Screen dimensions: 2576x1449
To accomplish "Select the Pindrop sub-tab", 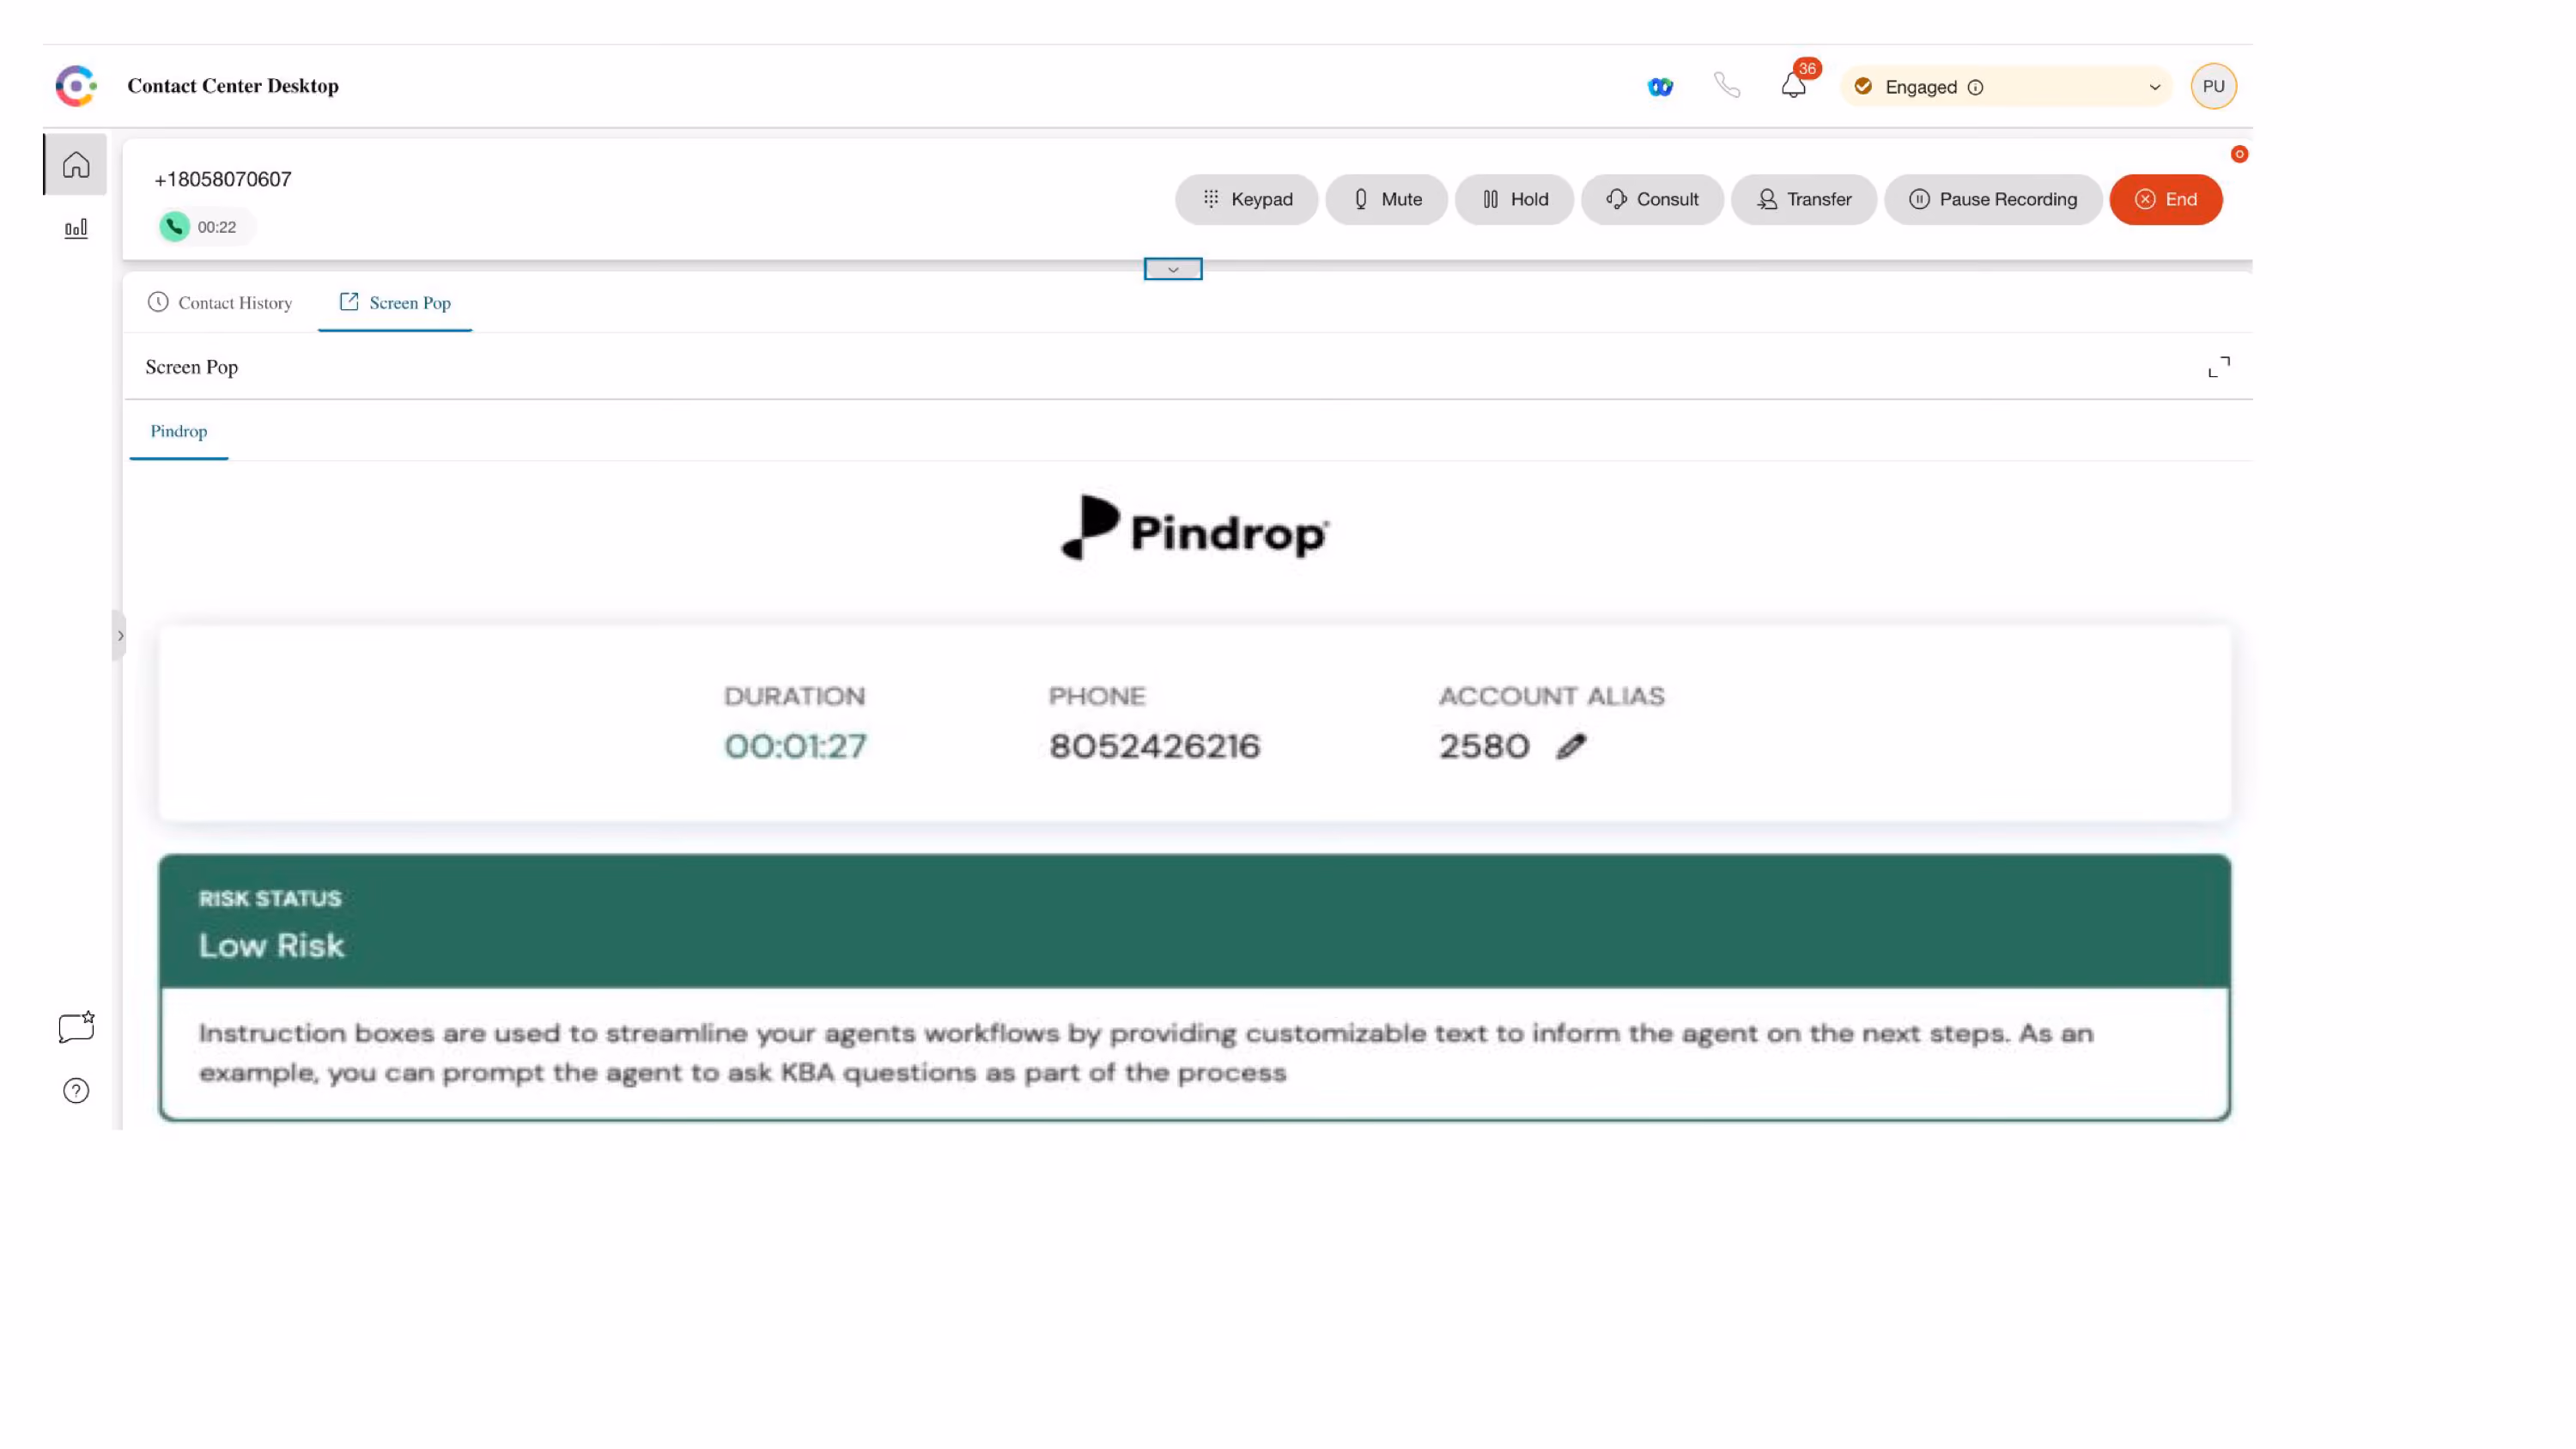I will 179,432.
